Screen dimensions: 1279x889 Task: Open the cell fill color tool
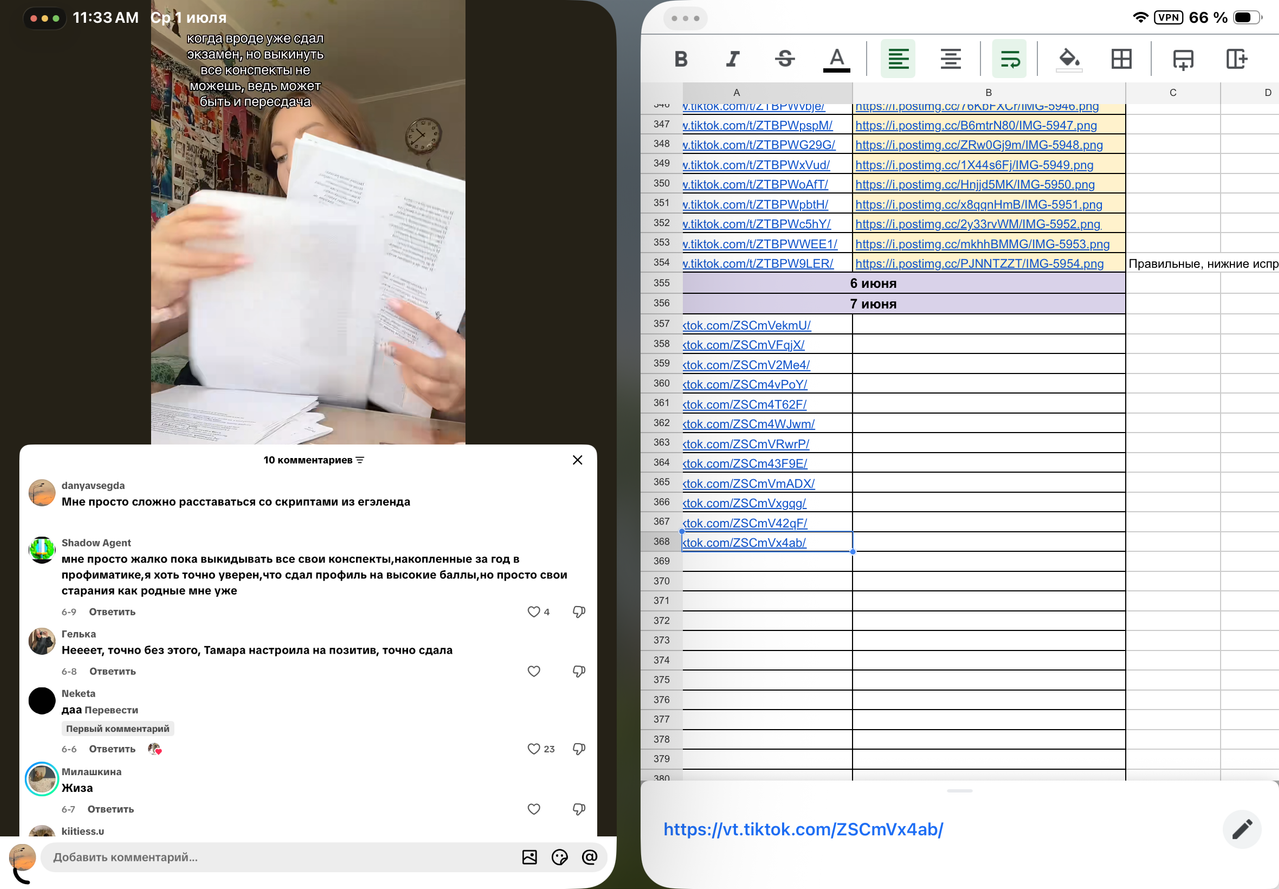coord(1069,59)
